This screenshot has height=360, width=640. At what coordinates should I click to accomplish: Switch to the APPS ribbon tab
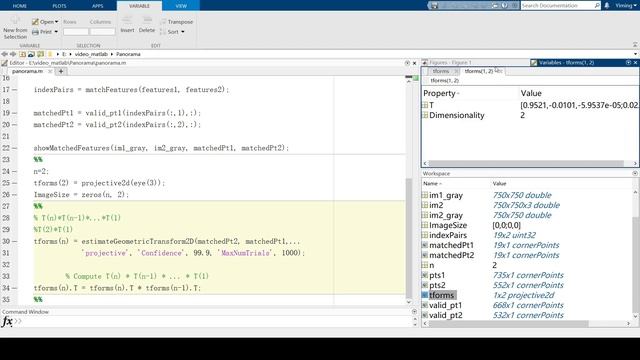point(98,6)
